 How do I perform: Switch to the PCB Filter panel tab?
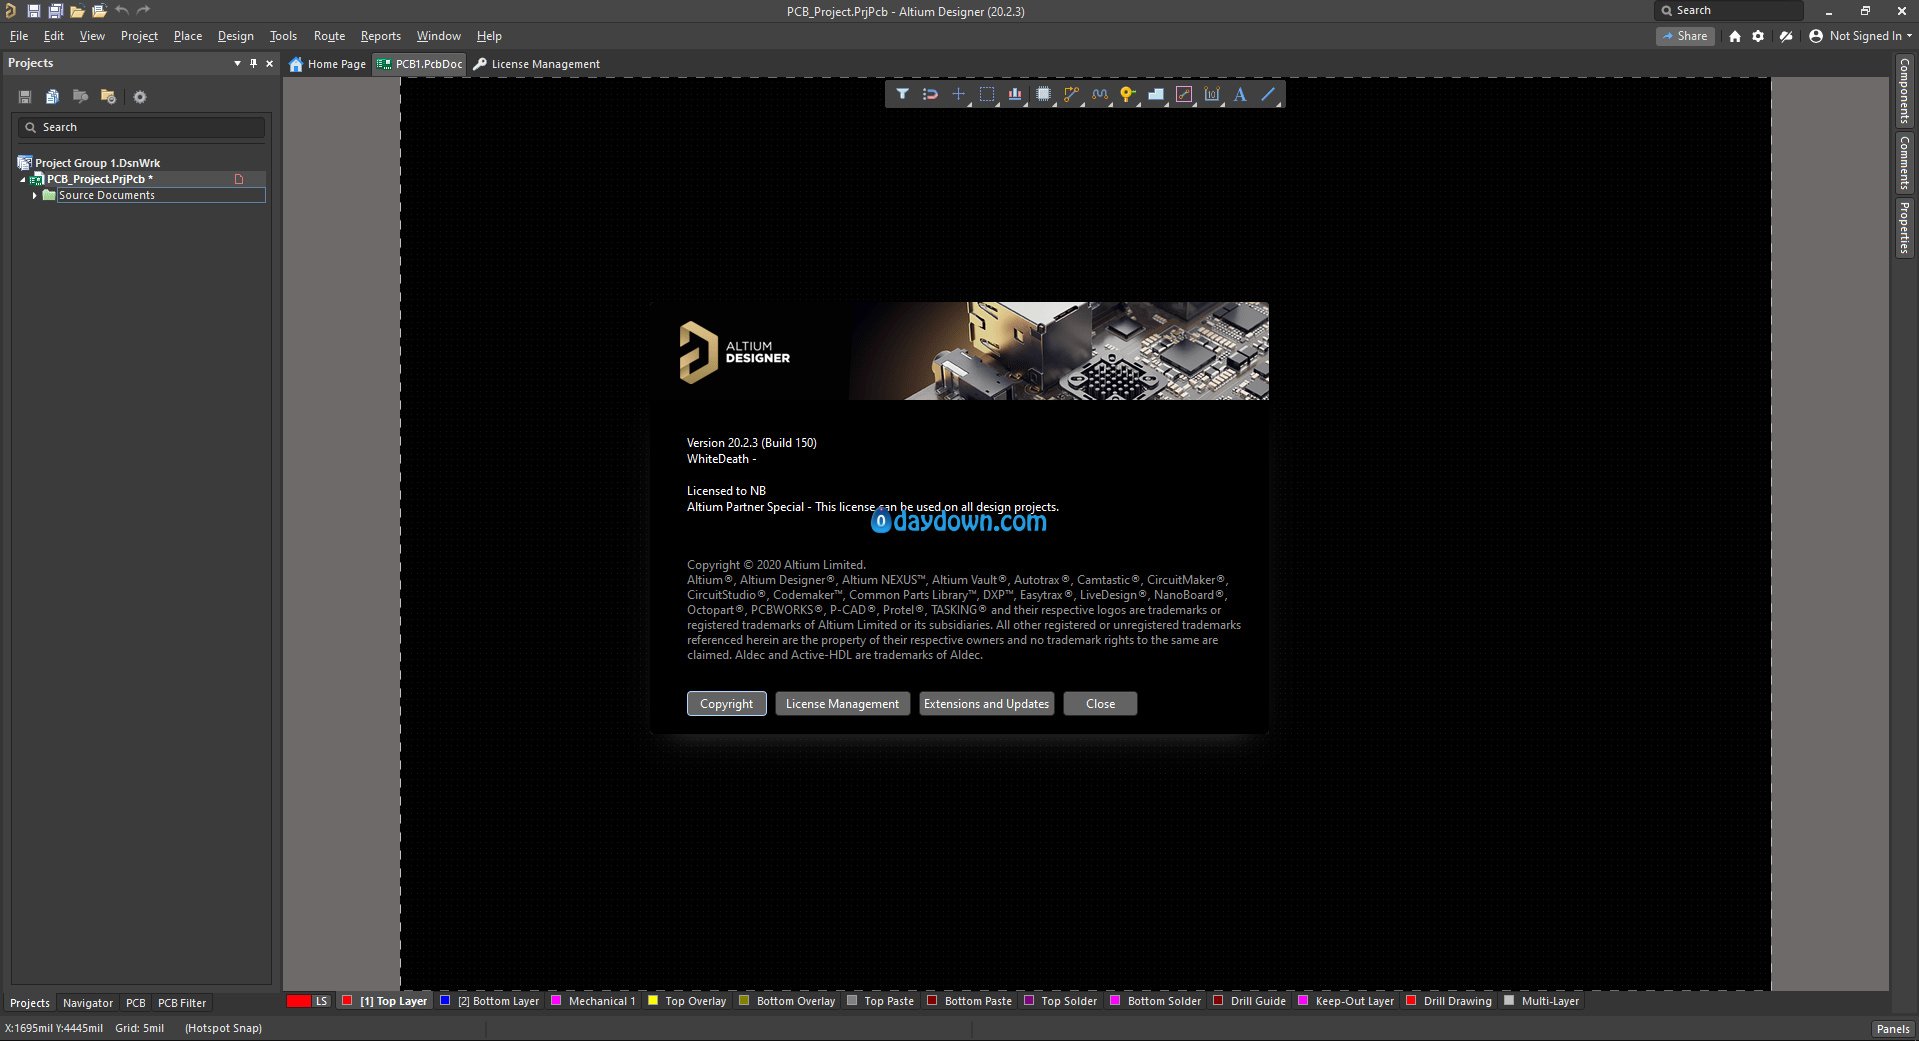(182, 1003)
